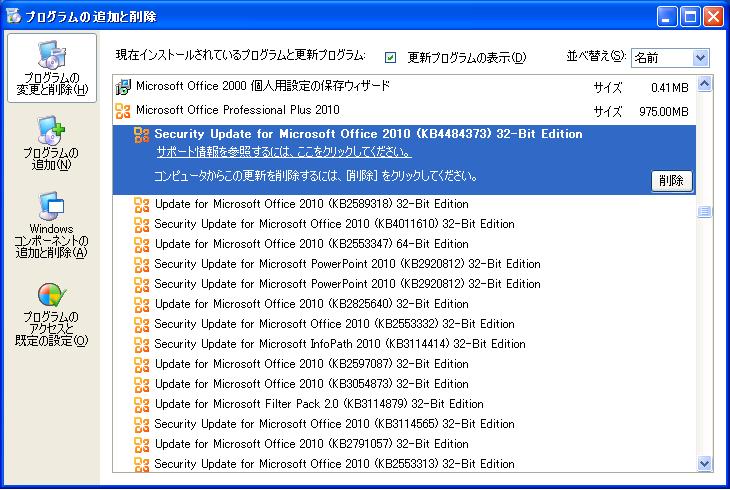Click the icon beside security update KB2553332

coord(142,325)
